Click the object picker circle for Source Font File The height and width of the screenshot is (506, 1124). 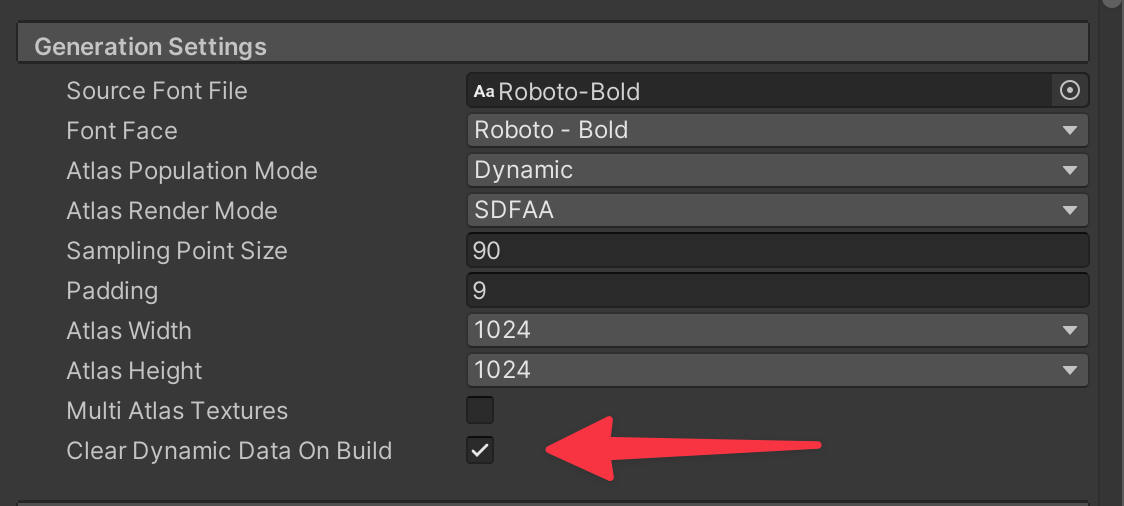click(x=1069, y=91)
